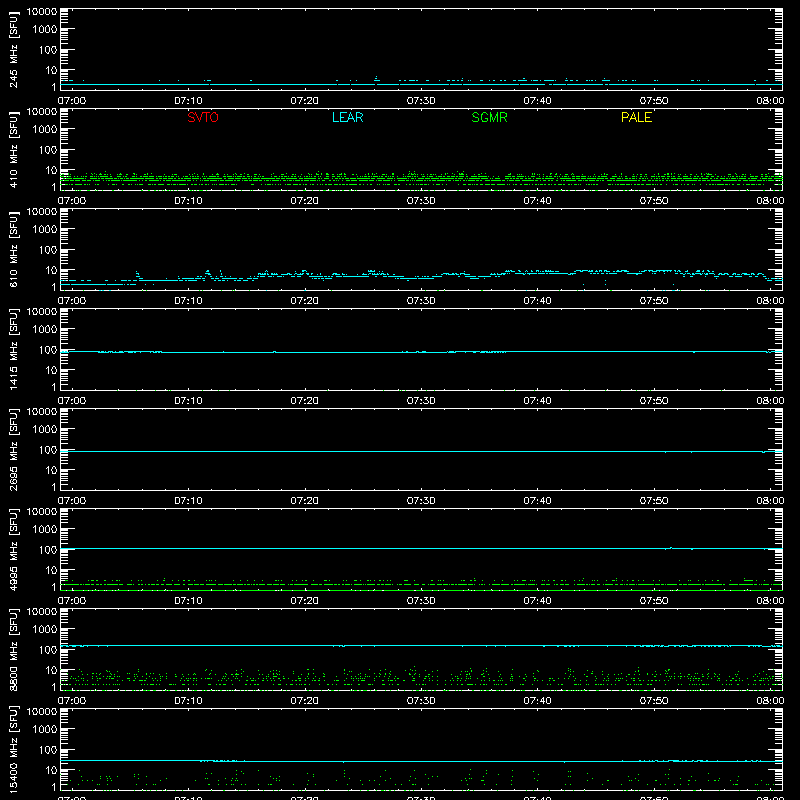This screenshot has width=800, height=800.
Task: Click 07:40 time label under 410 MHz panel
Action: click(537, 201)
